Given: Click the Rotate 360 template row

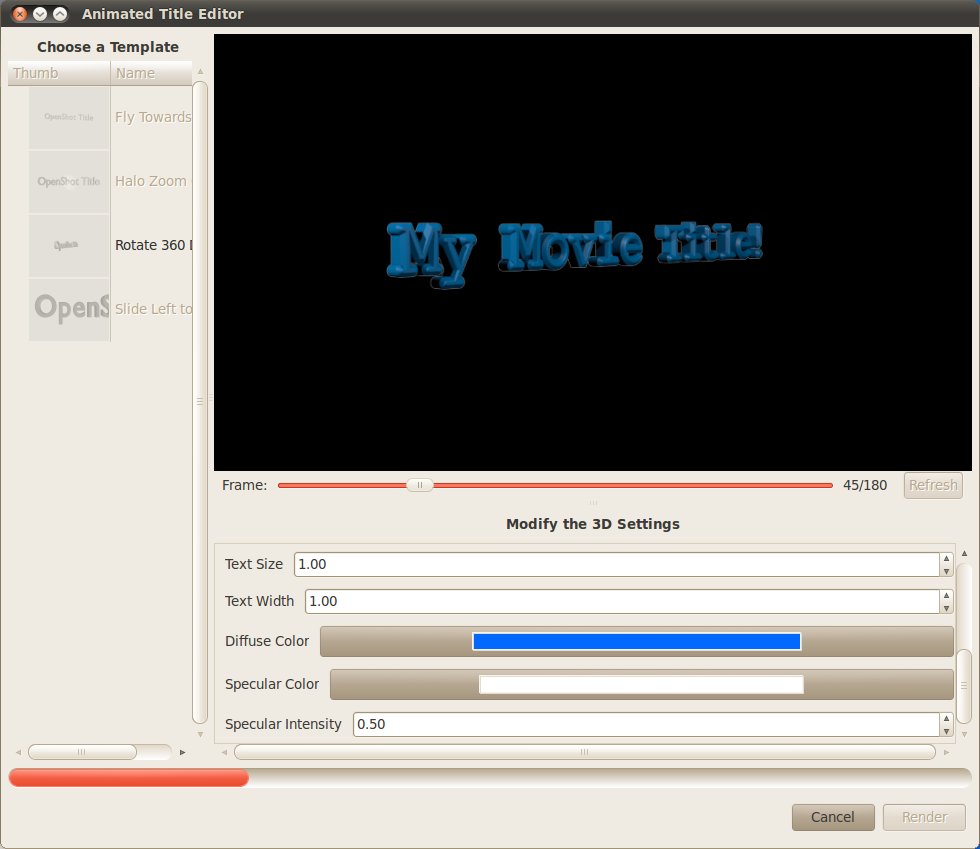Looking at the screenshot, I should point(152,245).
